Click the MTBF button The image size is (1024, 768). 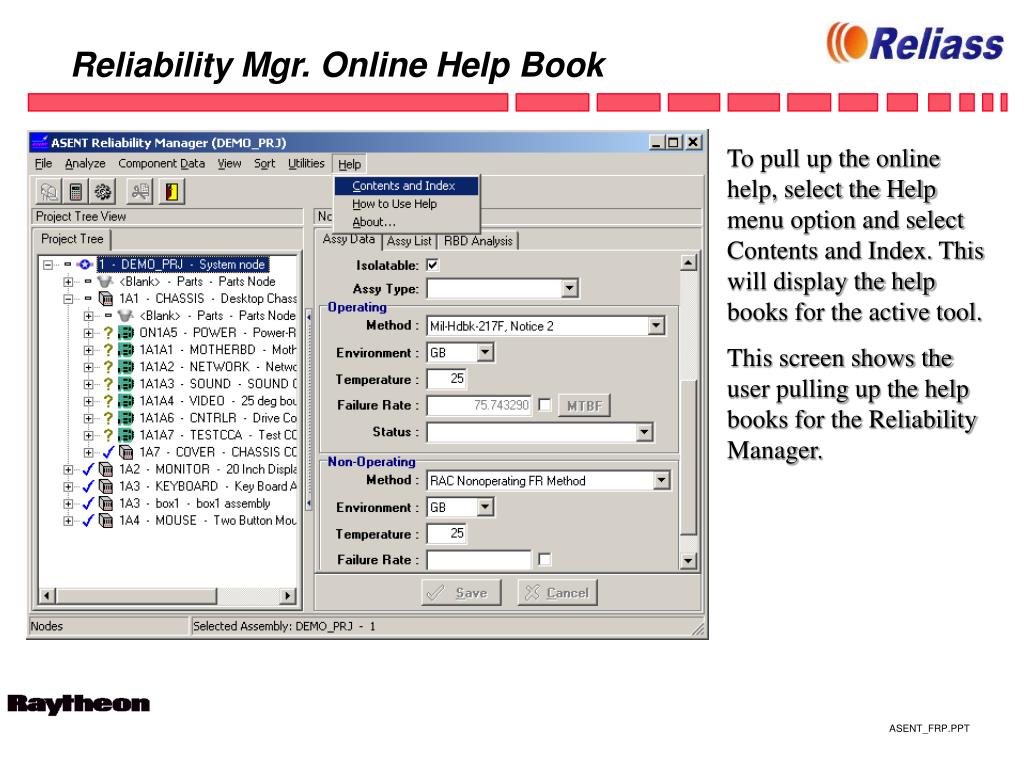[584, 406]
